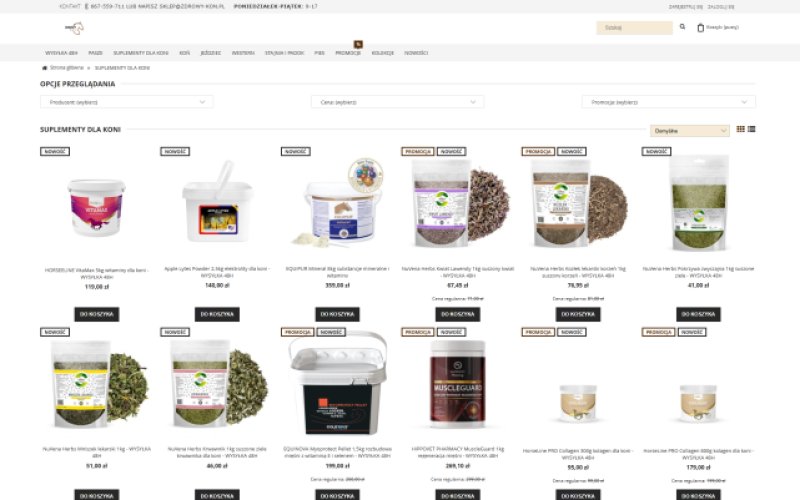This screenshot has height=500, width=800.
Task: Add Equipur Mineral to cart
Action: 337,314
